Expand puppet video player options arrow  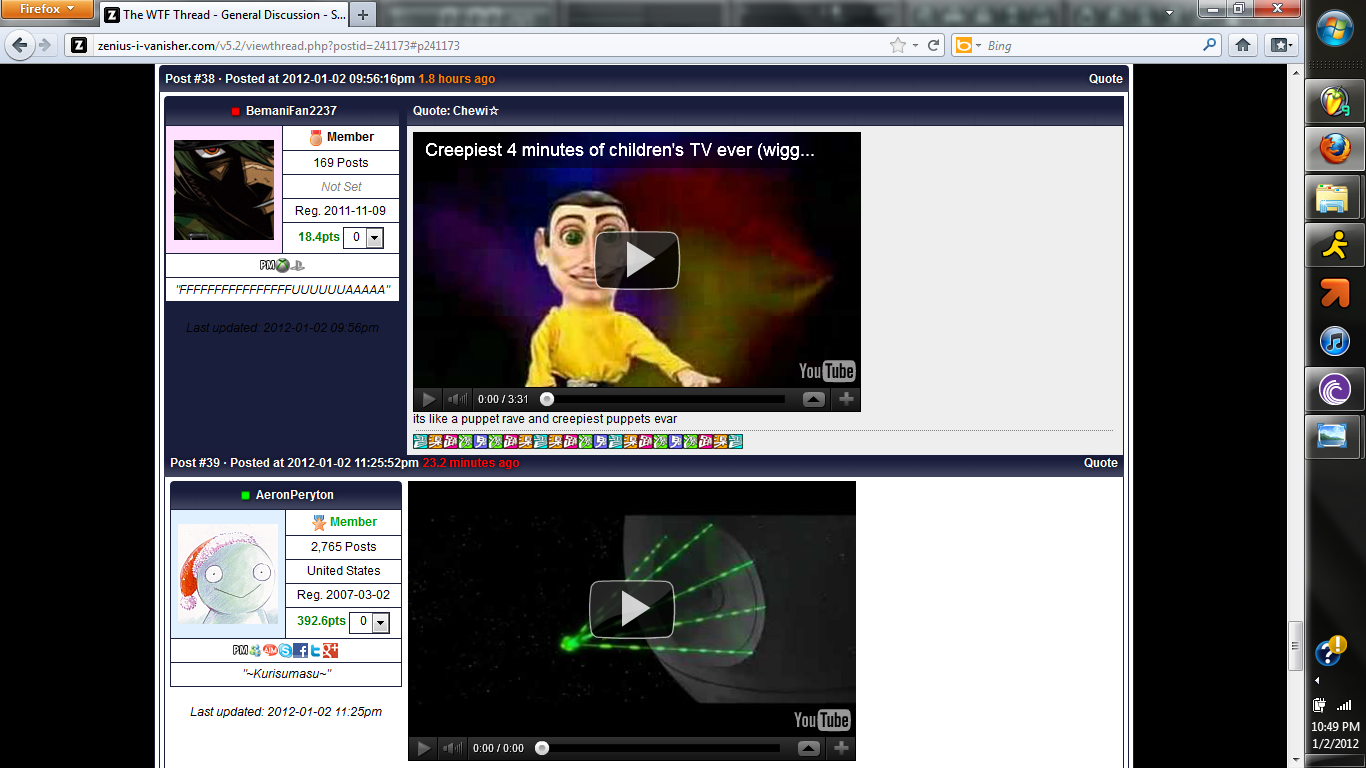click(814, 399)
